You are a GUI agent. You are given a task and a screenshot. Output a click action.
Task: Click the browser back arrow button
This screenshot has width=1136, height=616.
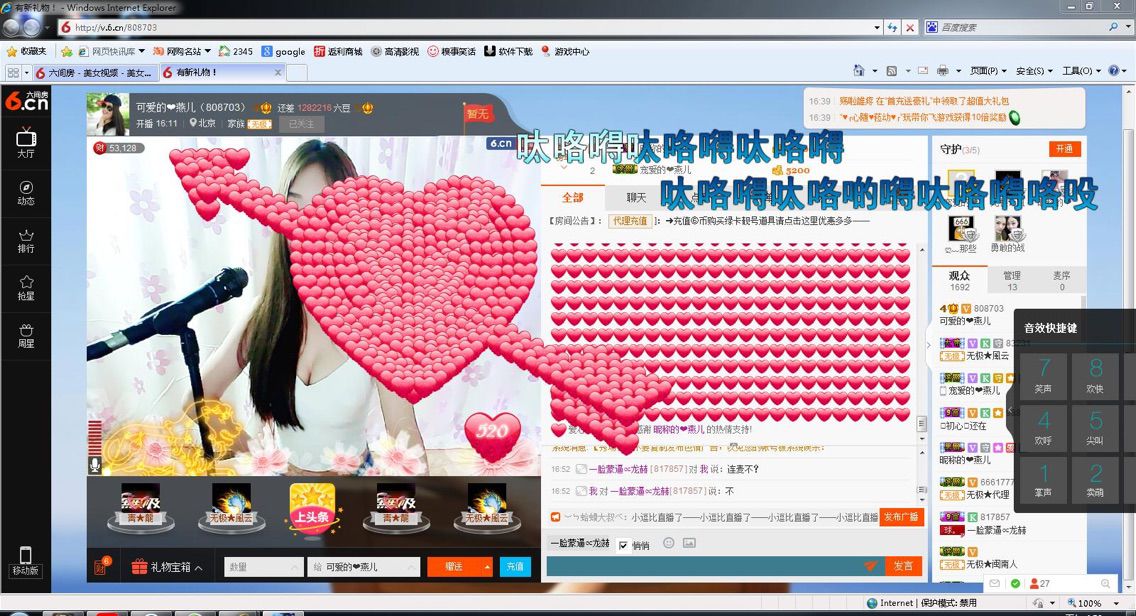pos(10,28)
